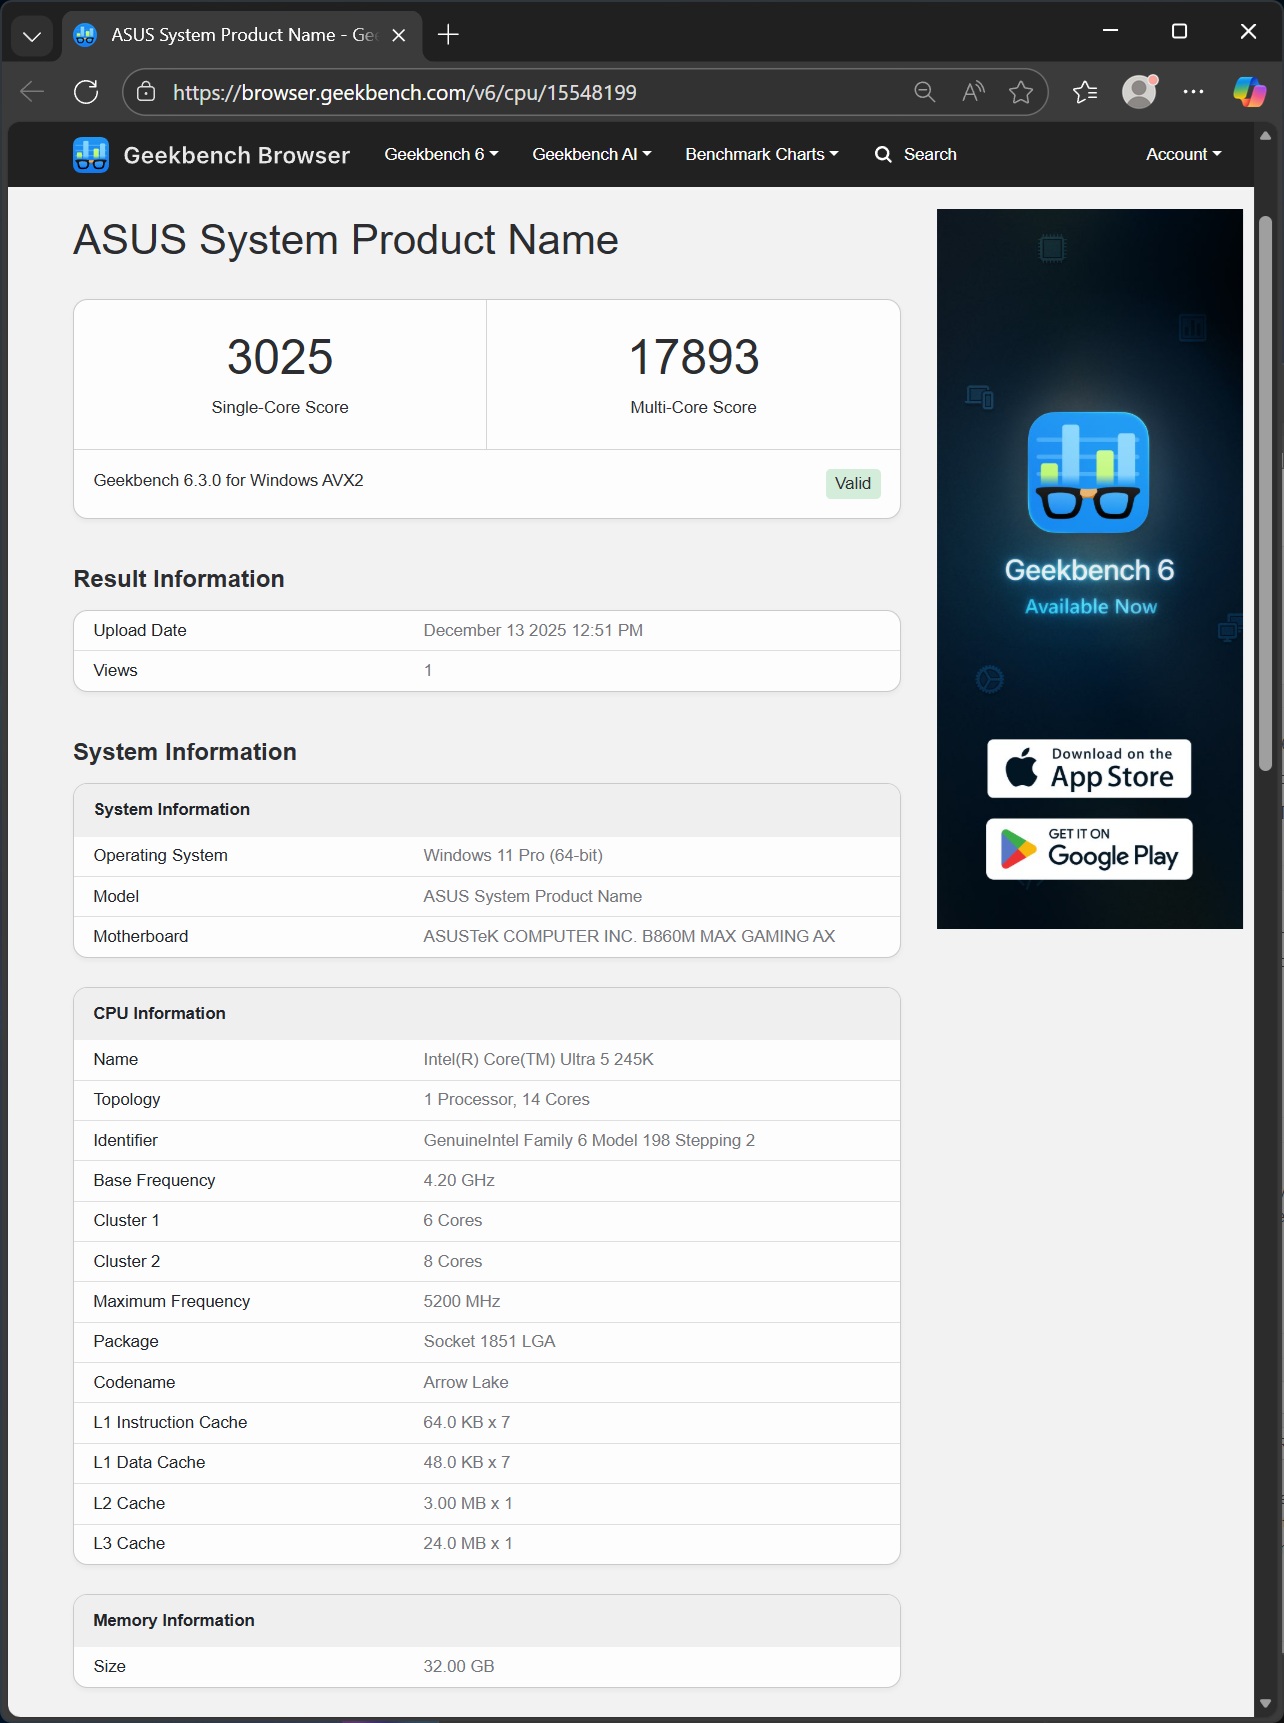
Task: Click the Geekbench Browser logo icon
Action: [x=91, y=155]
